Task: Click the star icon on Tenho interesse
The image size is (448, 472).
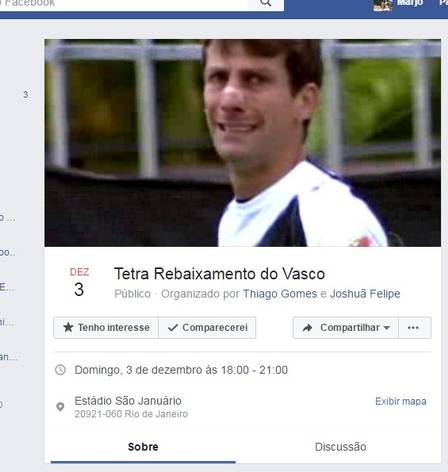Action: click(68, 327)
